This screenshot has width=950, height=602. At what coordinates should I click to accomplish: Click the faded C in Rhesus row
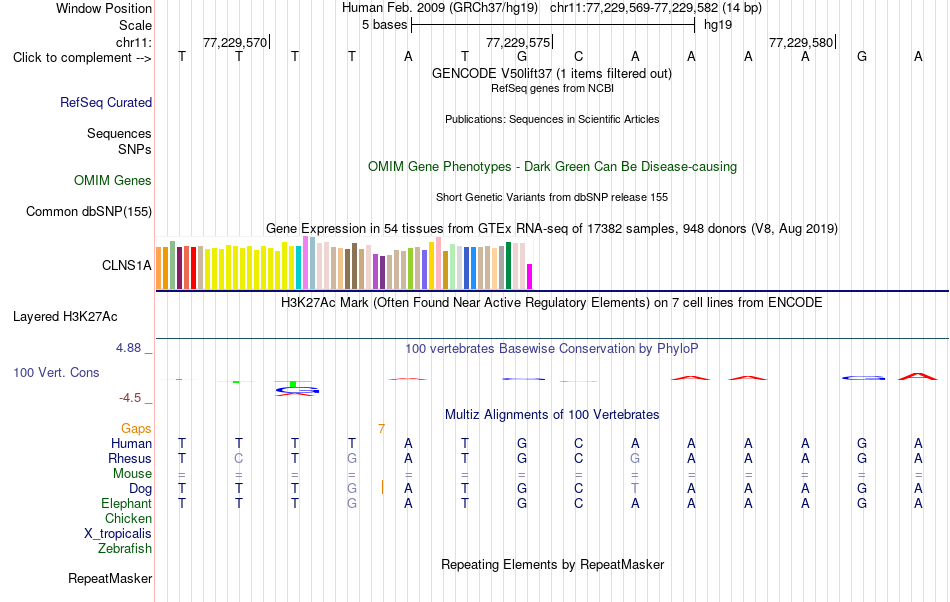(239, 458)
